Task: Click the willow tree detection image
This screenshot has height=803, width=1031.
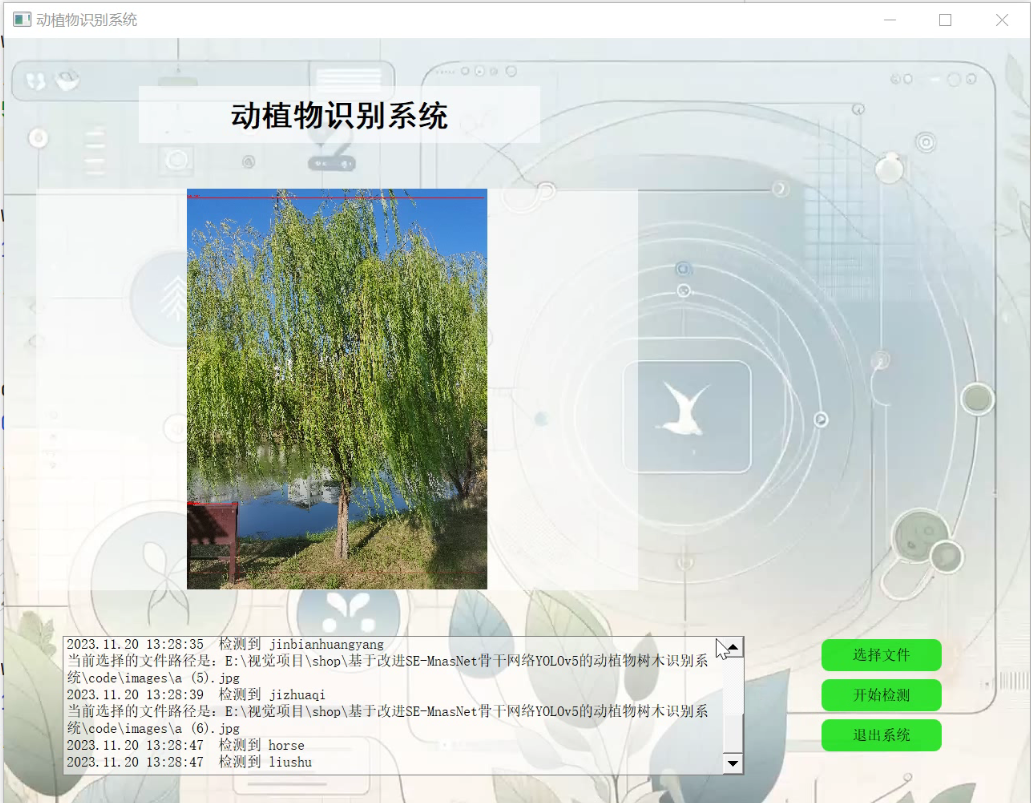Action: (337, 389)
